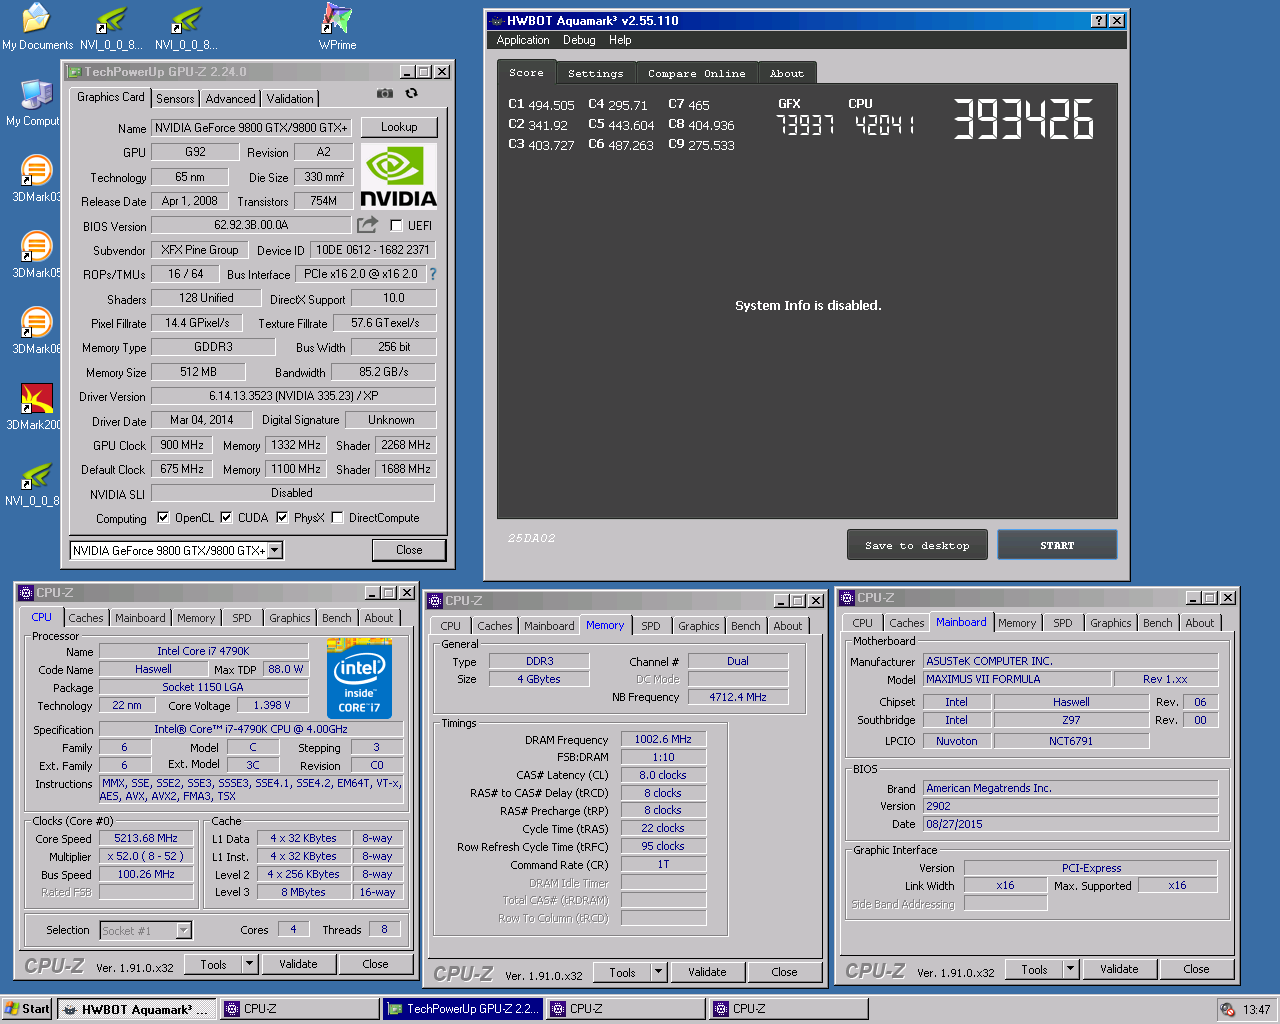The width and height of the screenshot is (1280, 1024).
Task: Click the GPU name field in GPU-Z
Action: (251, 128)
